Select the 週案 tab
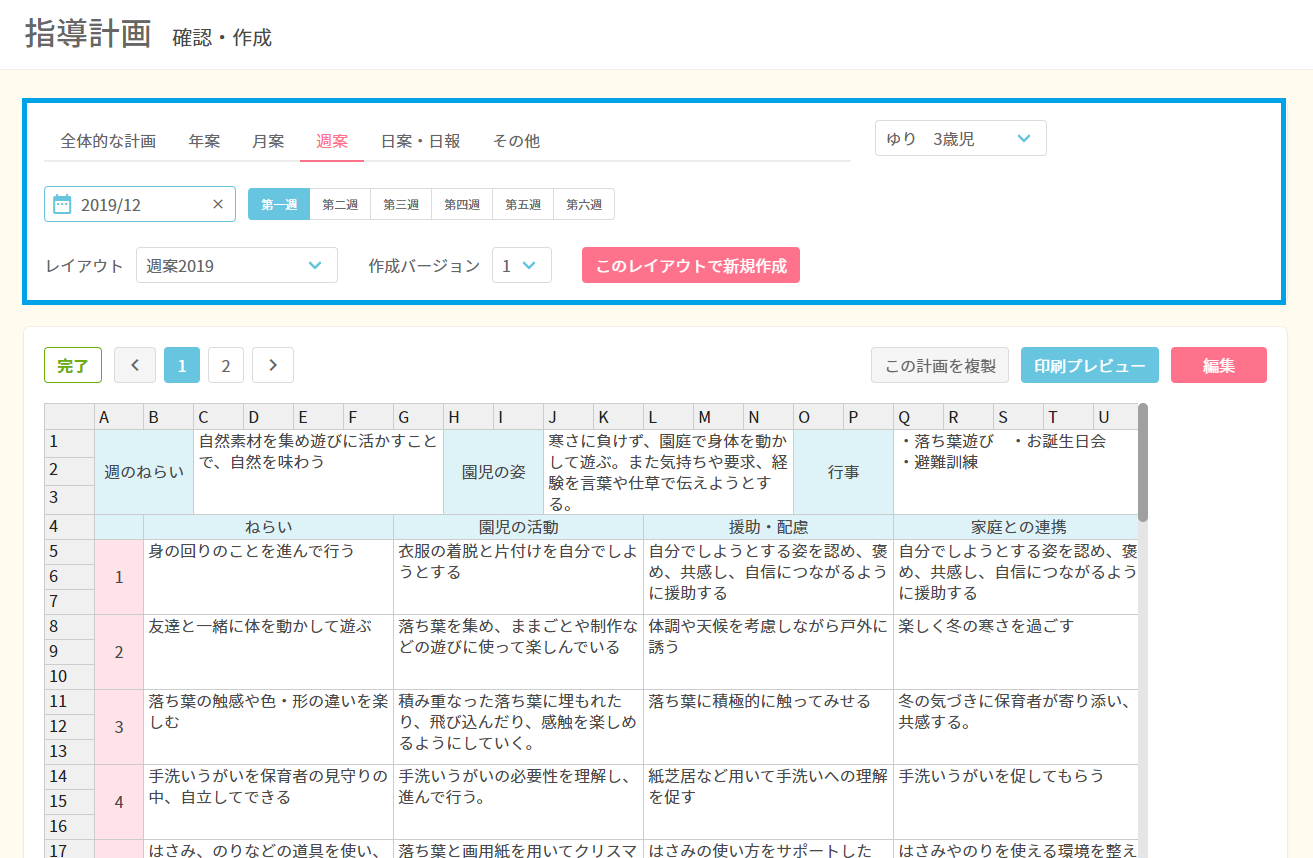 point(332,141)
